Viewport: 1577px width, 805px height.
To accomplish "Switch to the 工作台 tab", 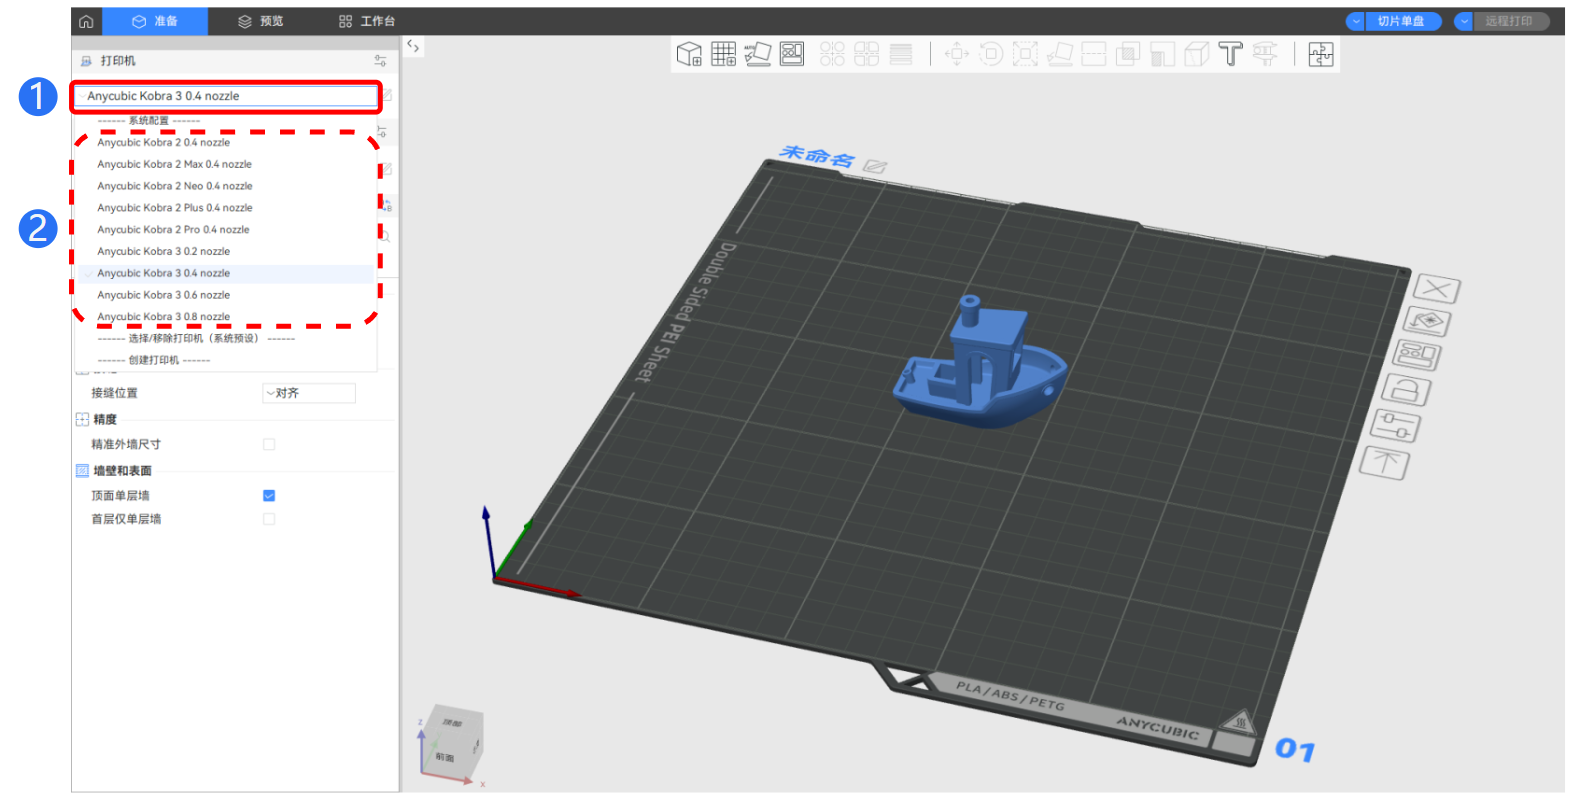I will 367,21.
